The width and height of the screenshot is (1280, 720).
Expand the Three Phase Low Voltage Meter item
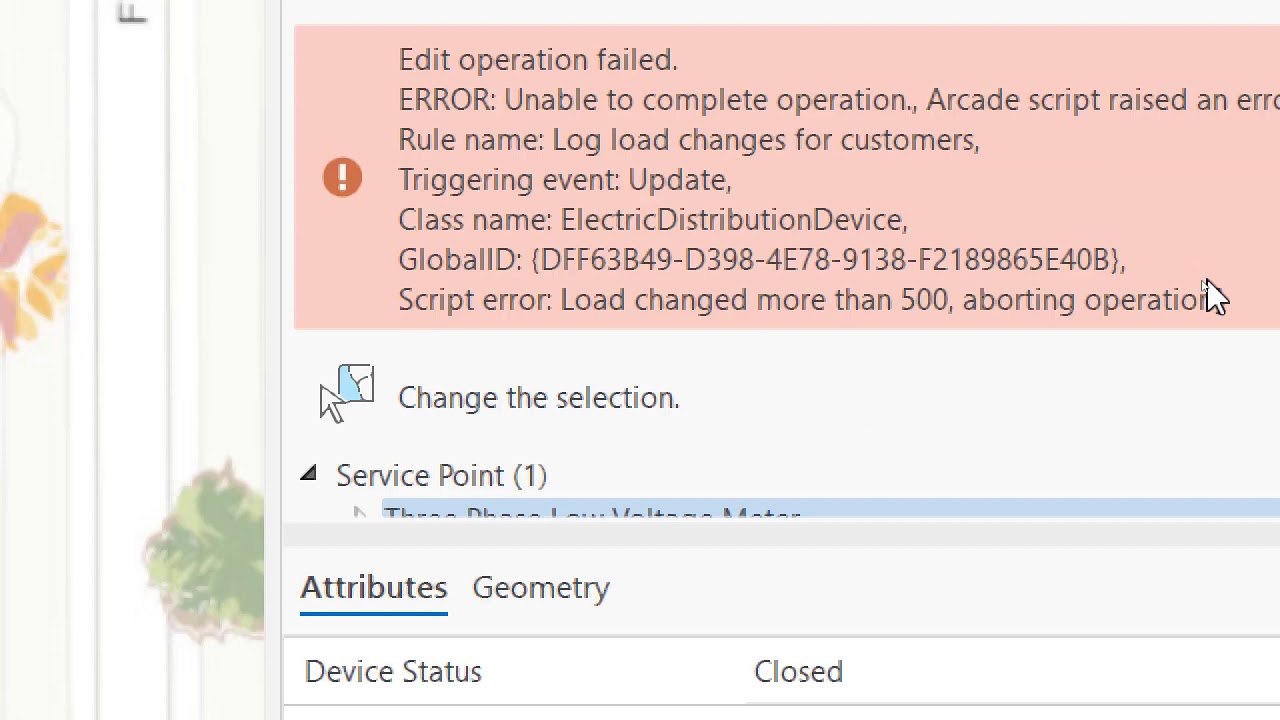tap(360, 514)
